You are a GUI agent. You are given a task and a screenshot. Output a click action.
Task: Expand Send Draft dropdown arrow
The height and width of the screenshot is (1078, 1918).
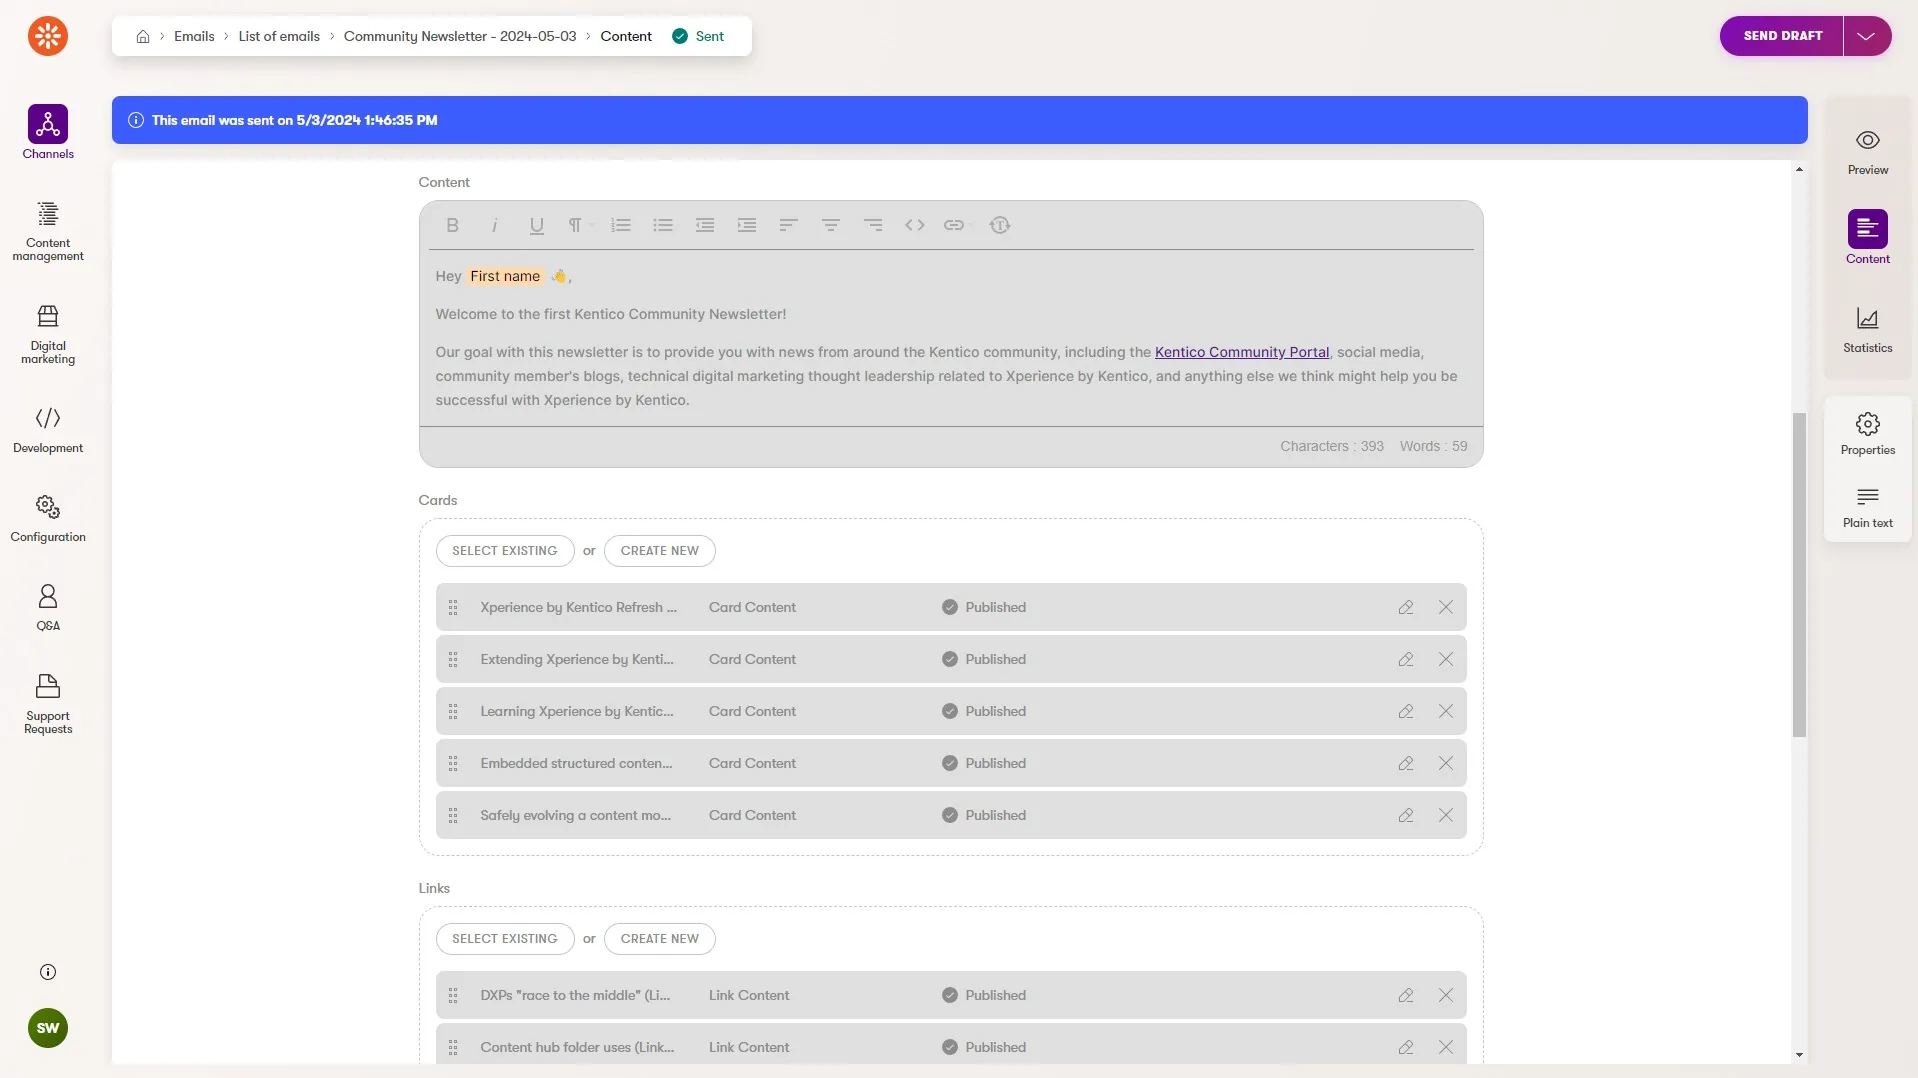pyautogui.click(x=1867, y=36)
